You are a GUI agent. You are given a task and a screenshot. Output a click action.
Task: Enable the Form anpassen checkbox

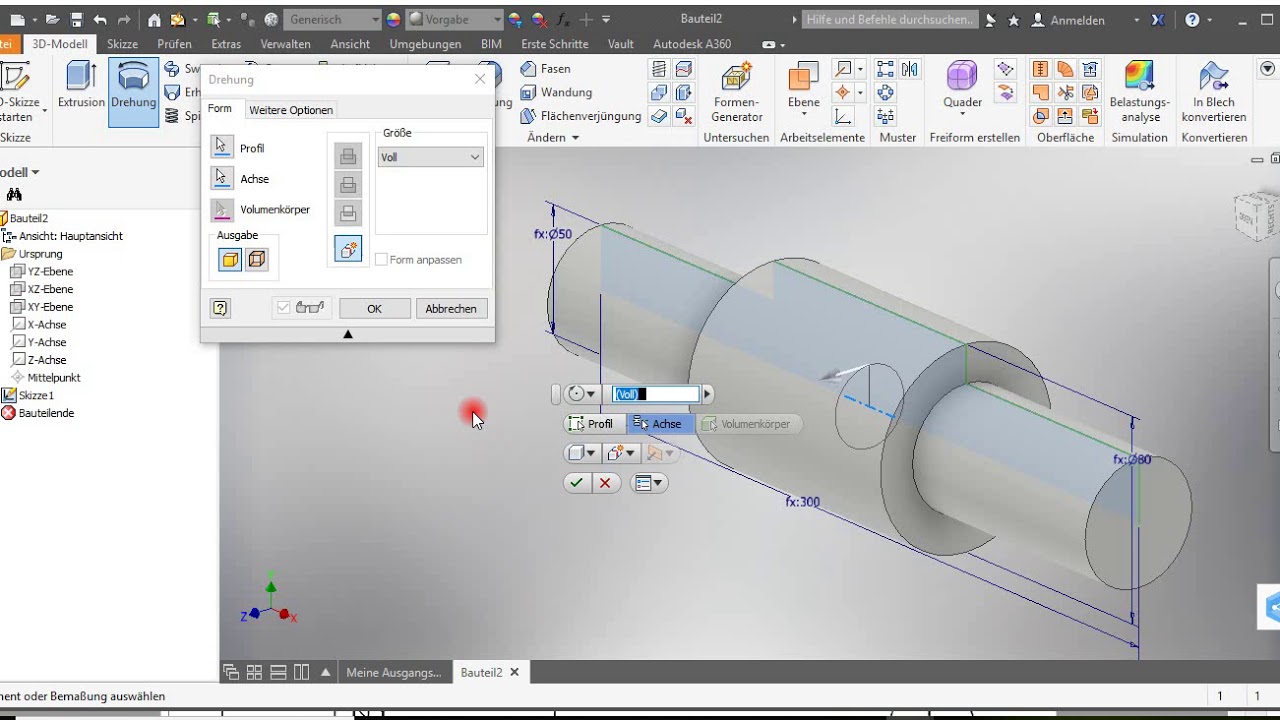[x=381, y=259]
